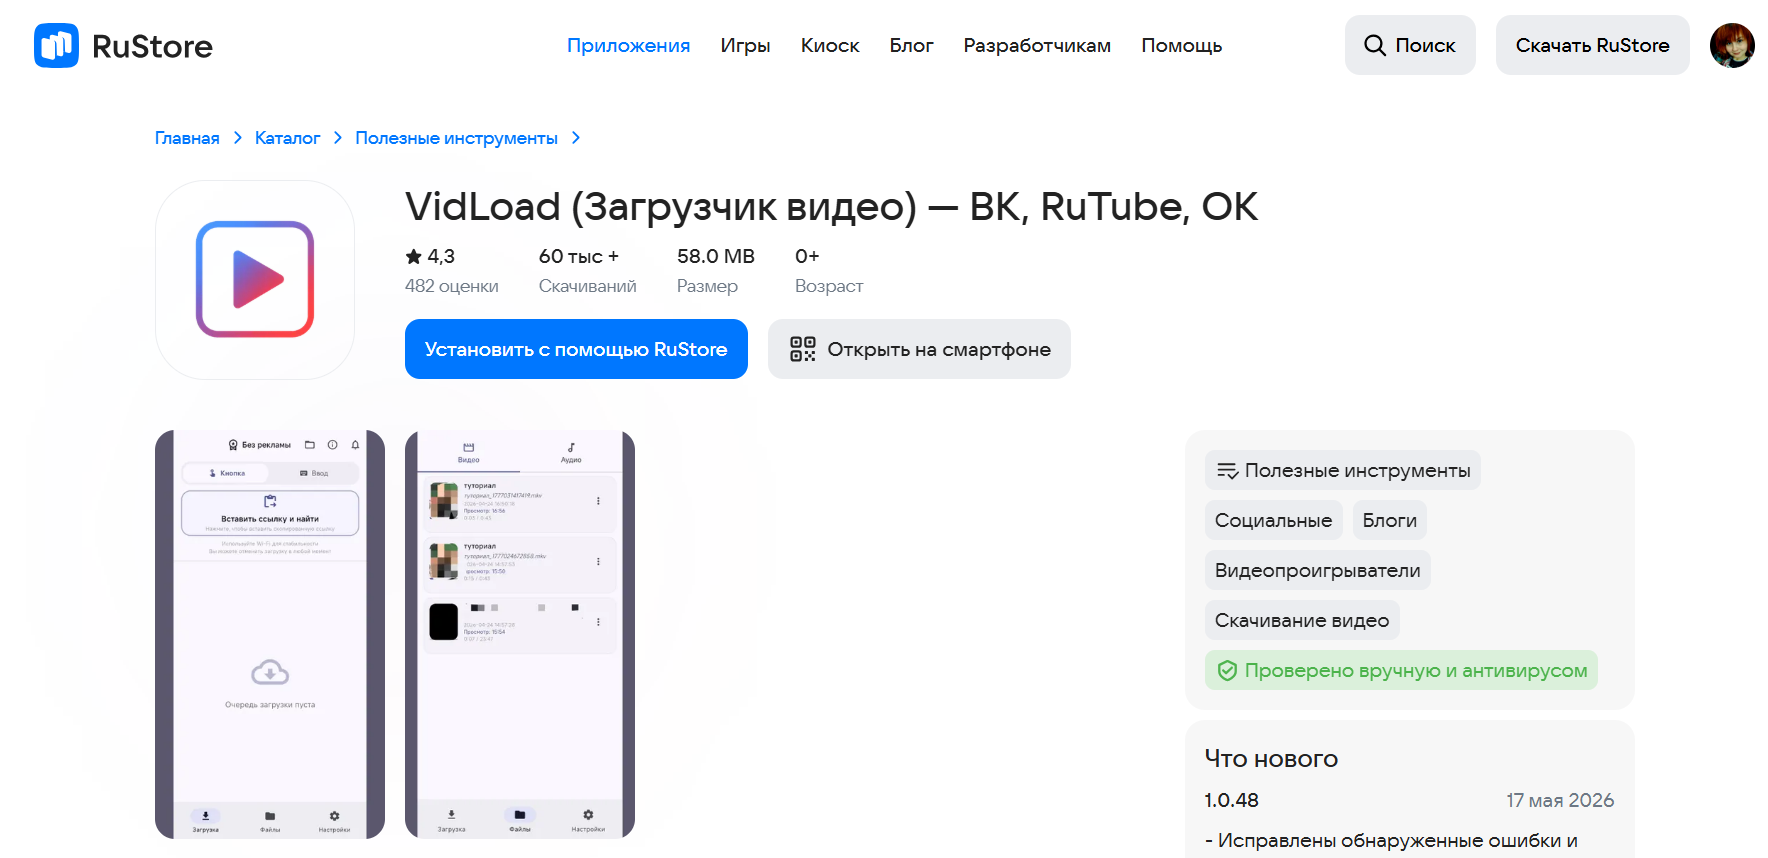Open Полезные инструменты breadcrumb link
The image size is (1768, 858).
456,138
